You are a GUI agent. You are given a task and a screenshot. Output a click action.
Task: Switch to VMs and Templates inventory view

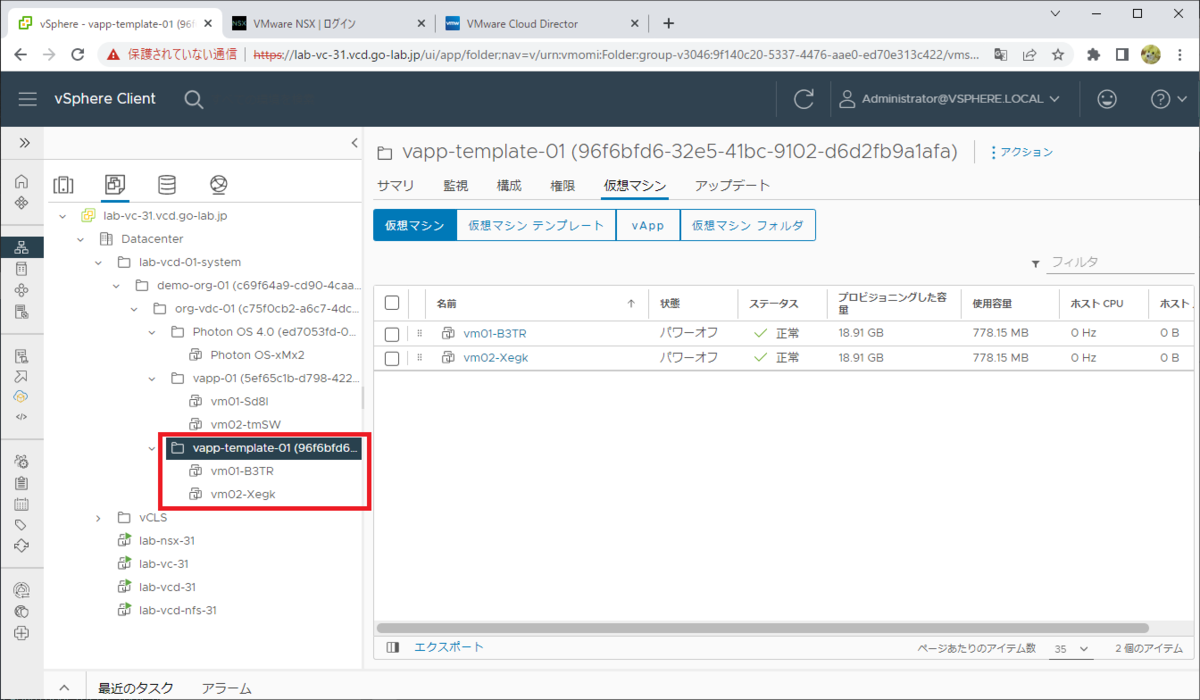click(x=115, y=185)
